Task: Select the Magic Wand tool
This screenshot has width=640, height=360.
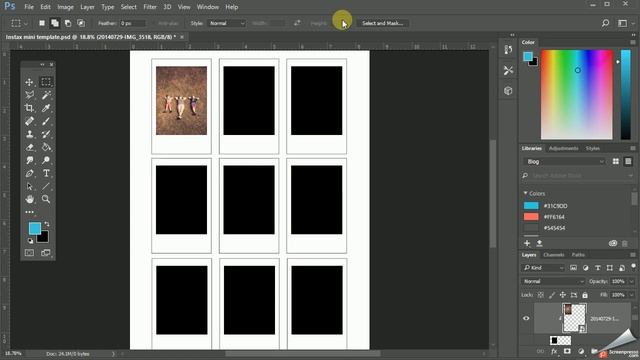Action: tap(46, 95)
